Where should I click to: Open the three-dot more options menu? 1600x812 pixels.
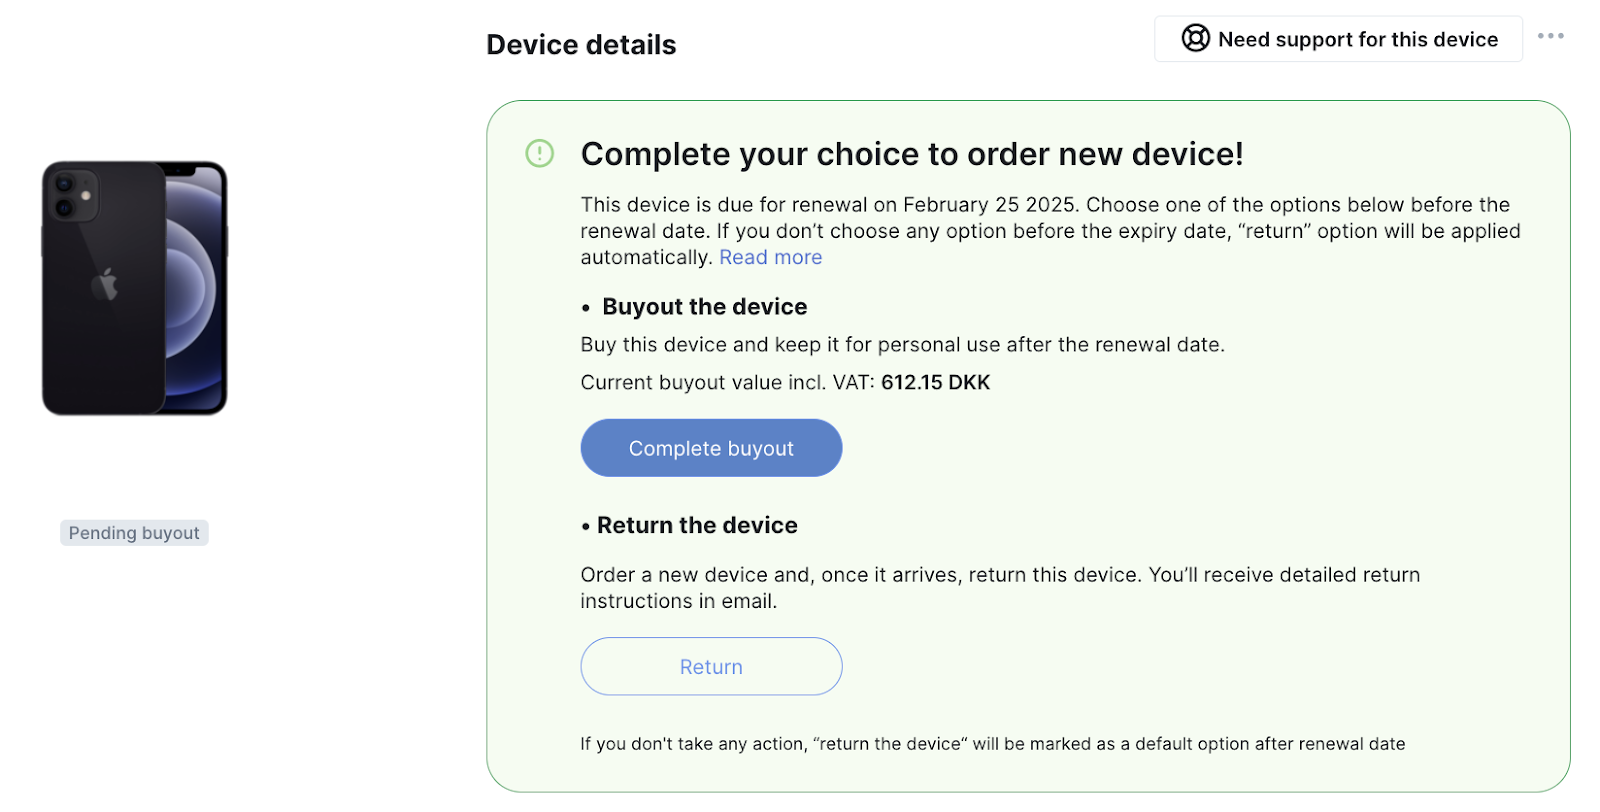click(x=1550, y=36)
